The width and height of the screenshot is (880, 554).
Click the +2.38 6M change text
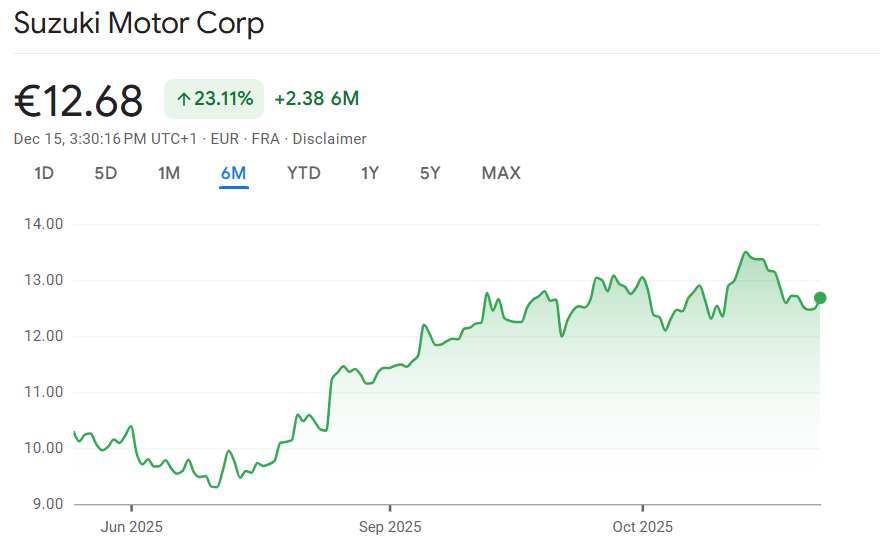pyautogui.click(x=316, y=98)
